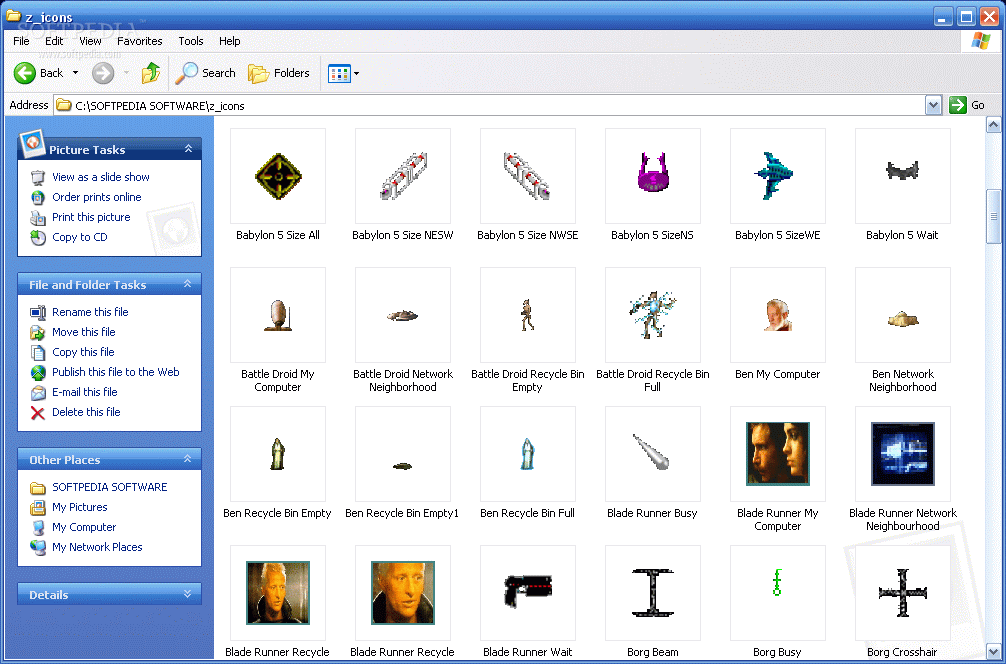This screenshot has height=664, width=1006.
Task: Open the Tools menu
Action: 190,41
